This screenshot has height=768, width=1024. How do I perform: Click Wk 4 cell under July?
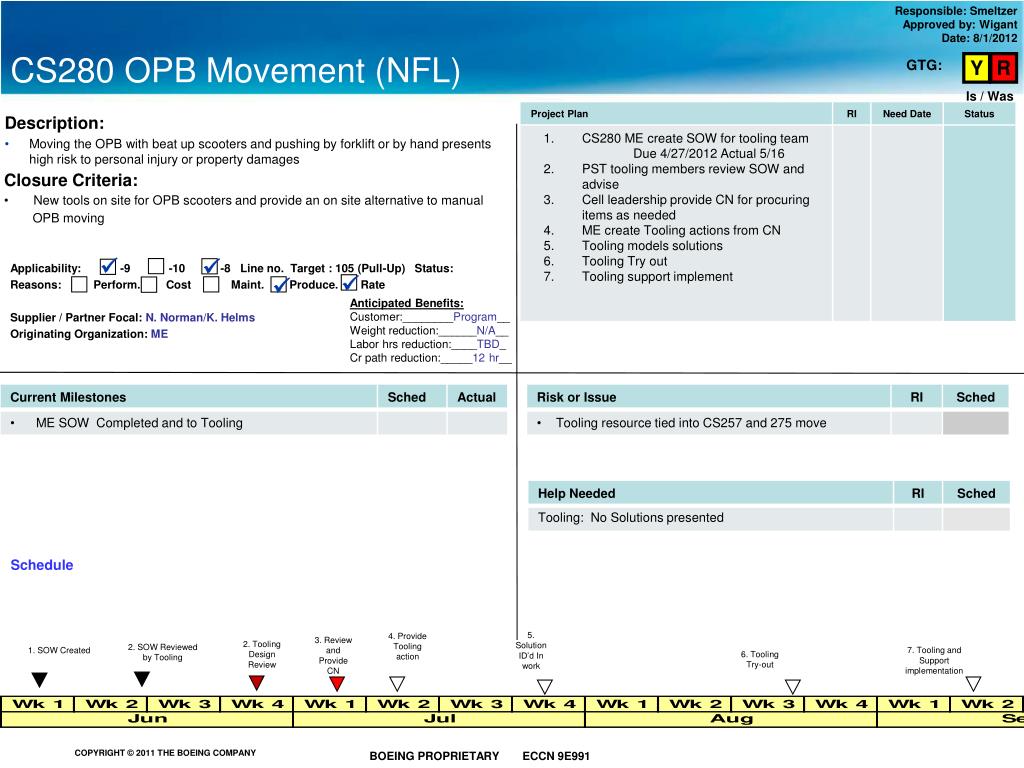pyautogui.click(x=549, y=704)
